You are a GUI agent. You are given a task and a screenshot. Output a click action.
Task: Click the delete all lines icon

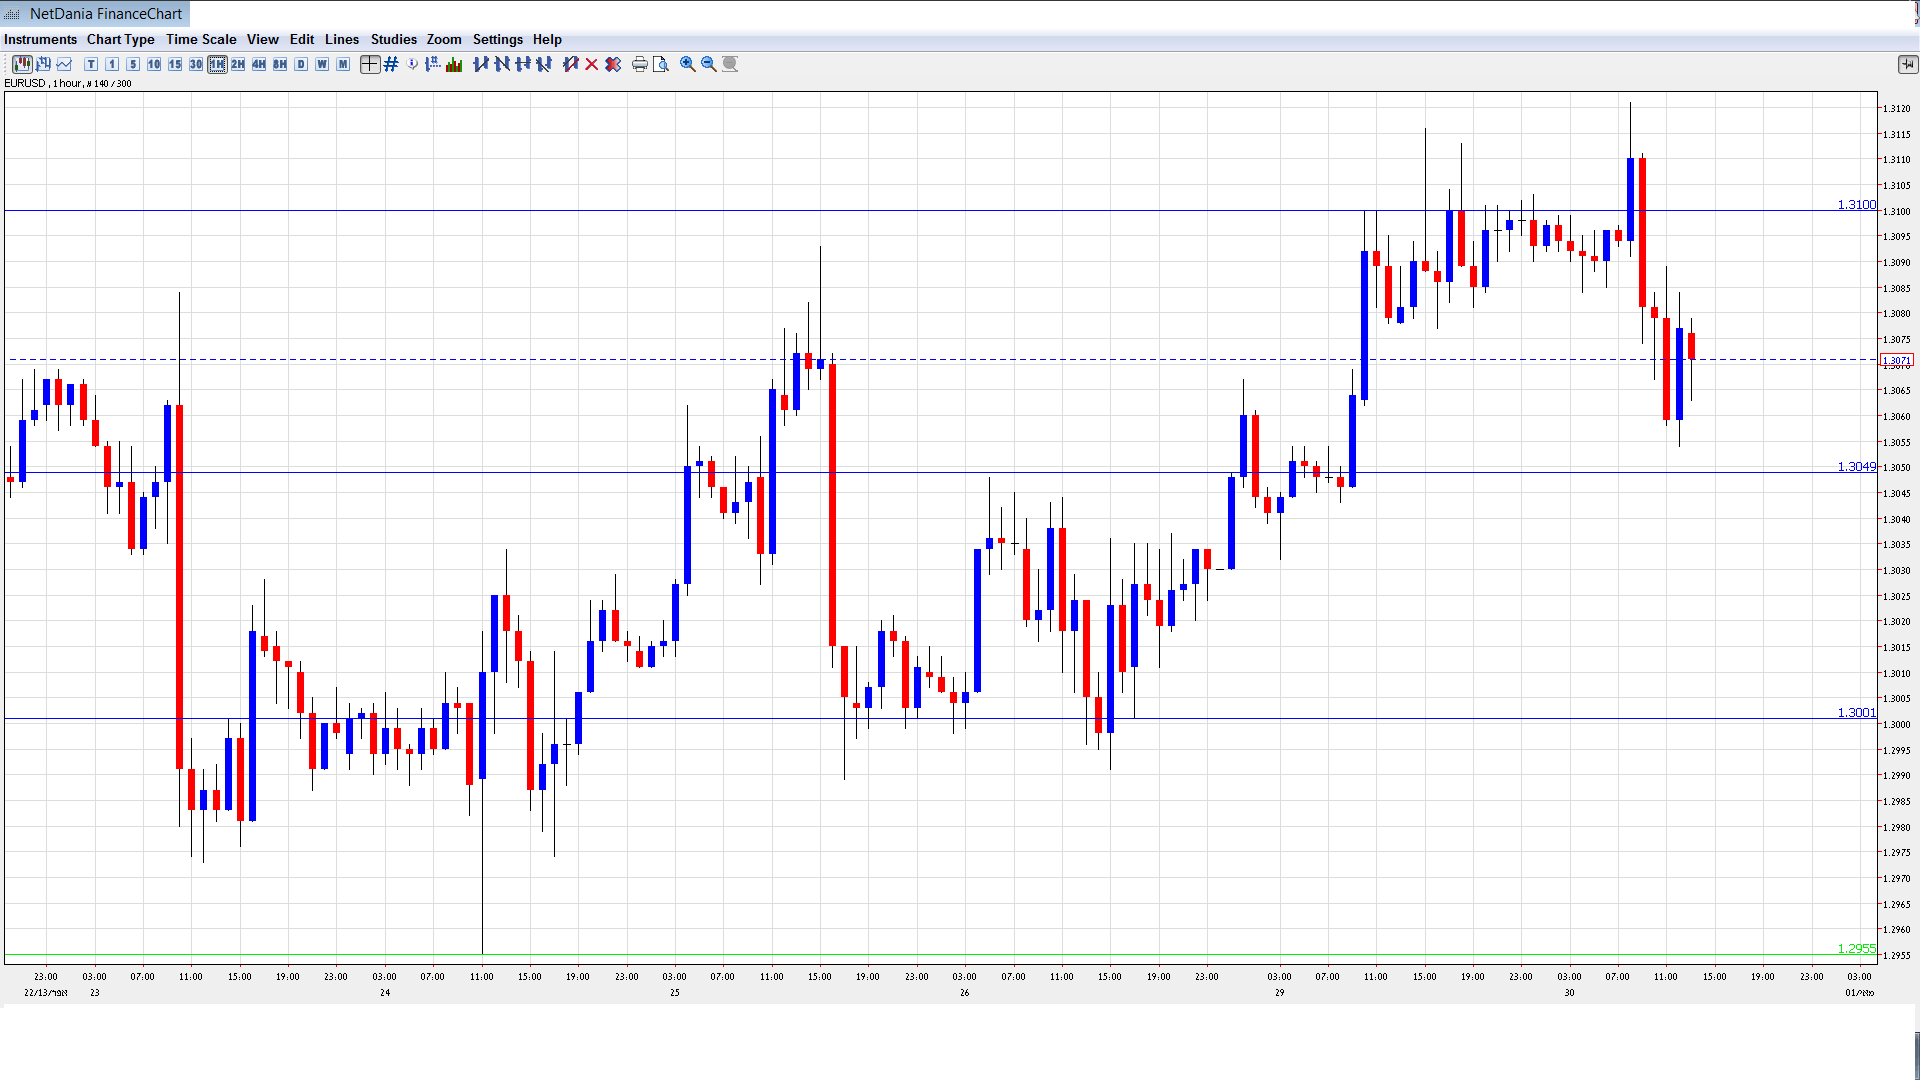coord(613,64)
